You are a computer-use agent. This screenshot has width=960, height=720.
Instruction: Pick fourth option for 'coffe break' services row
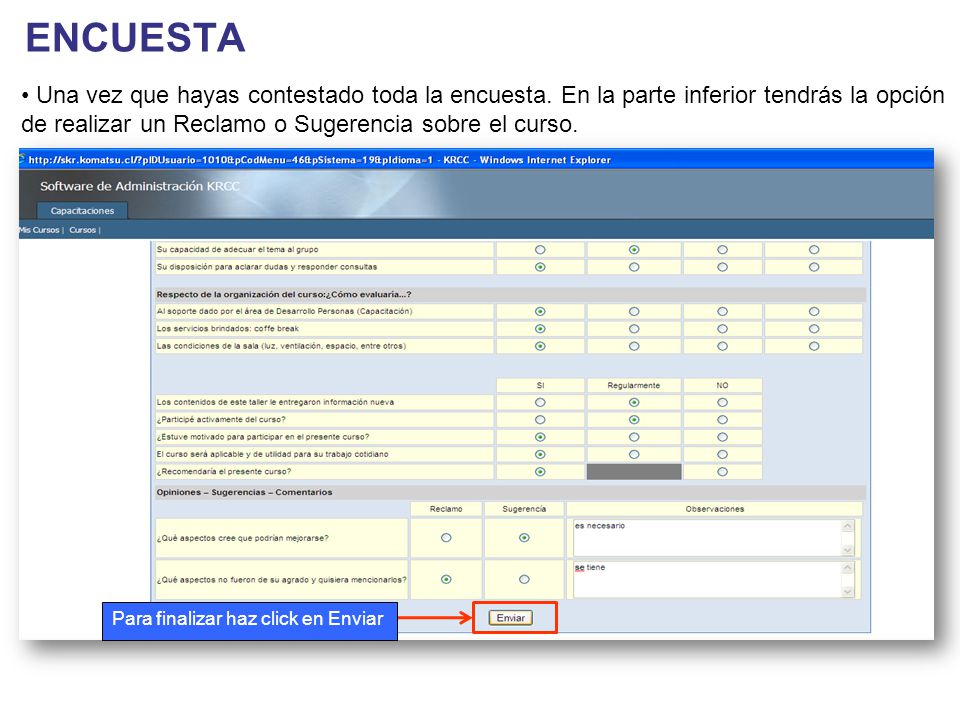point(814,329)
